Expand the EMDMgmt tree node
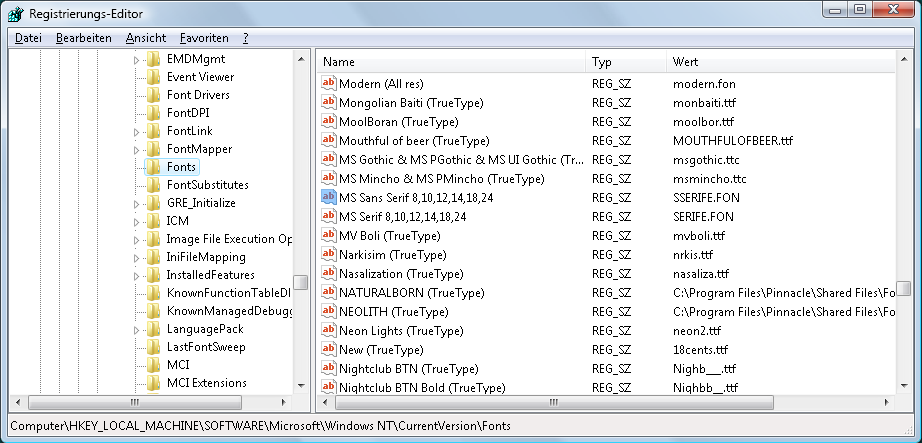 click(x=137, y=59)
